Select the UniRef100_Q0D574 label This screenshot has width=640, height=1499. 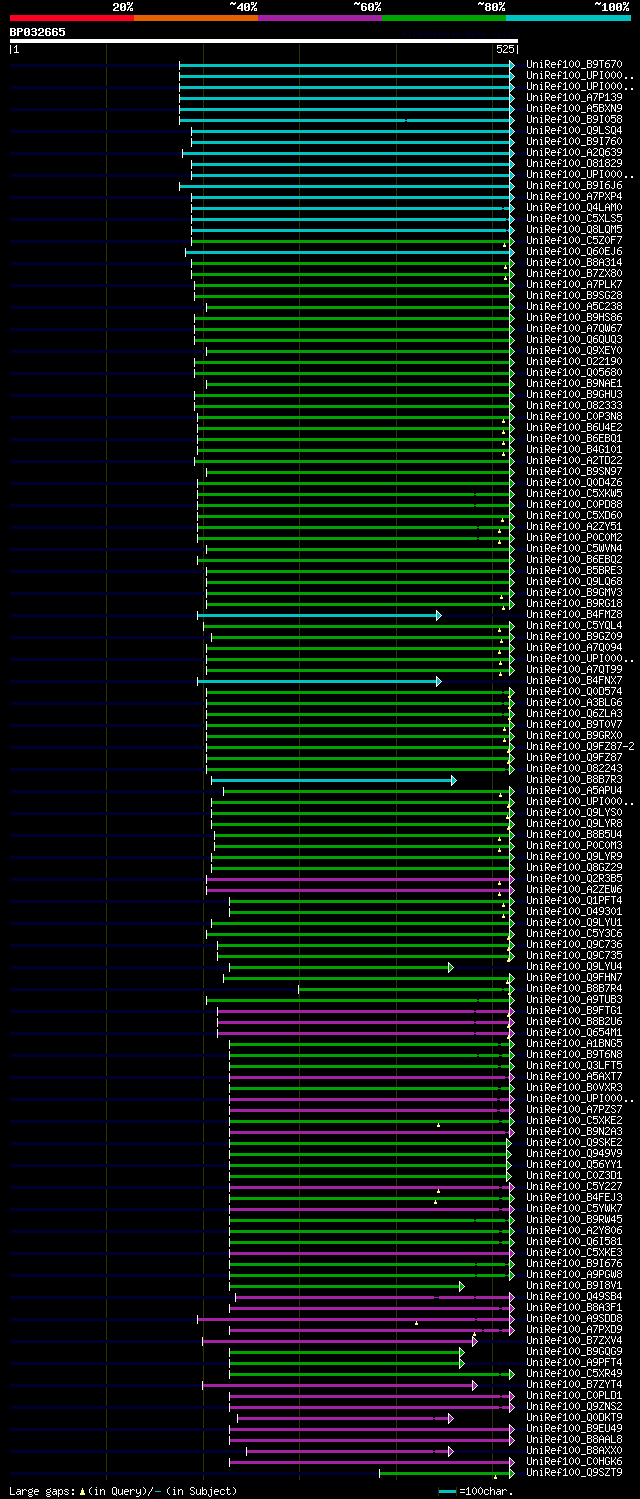(x=575, y=692)
